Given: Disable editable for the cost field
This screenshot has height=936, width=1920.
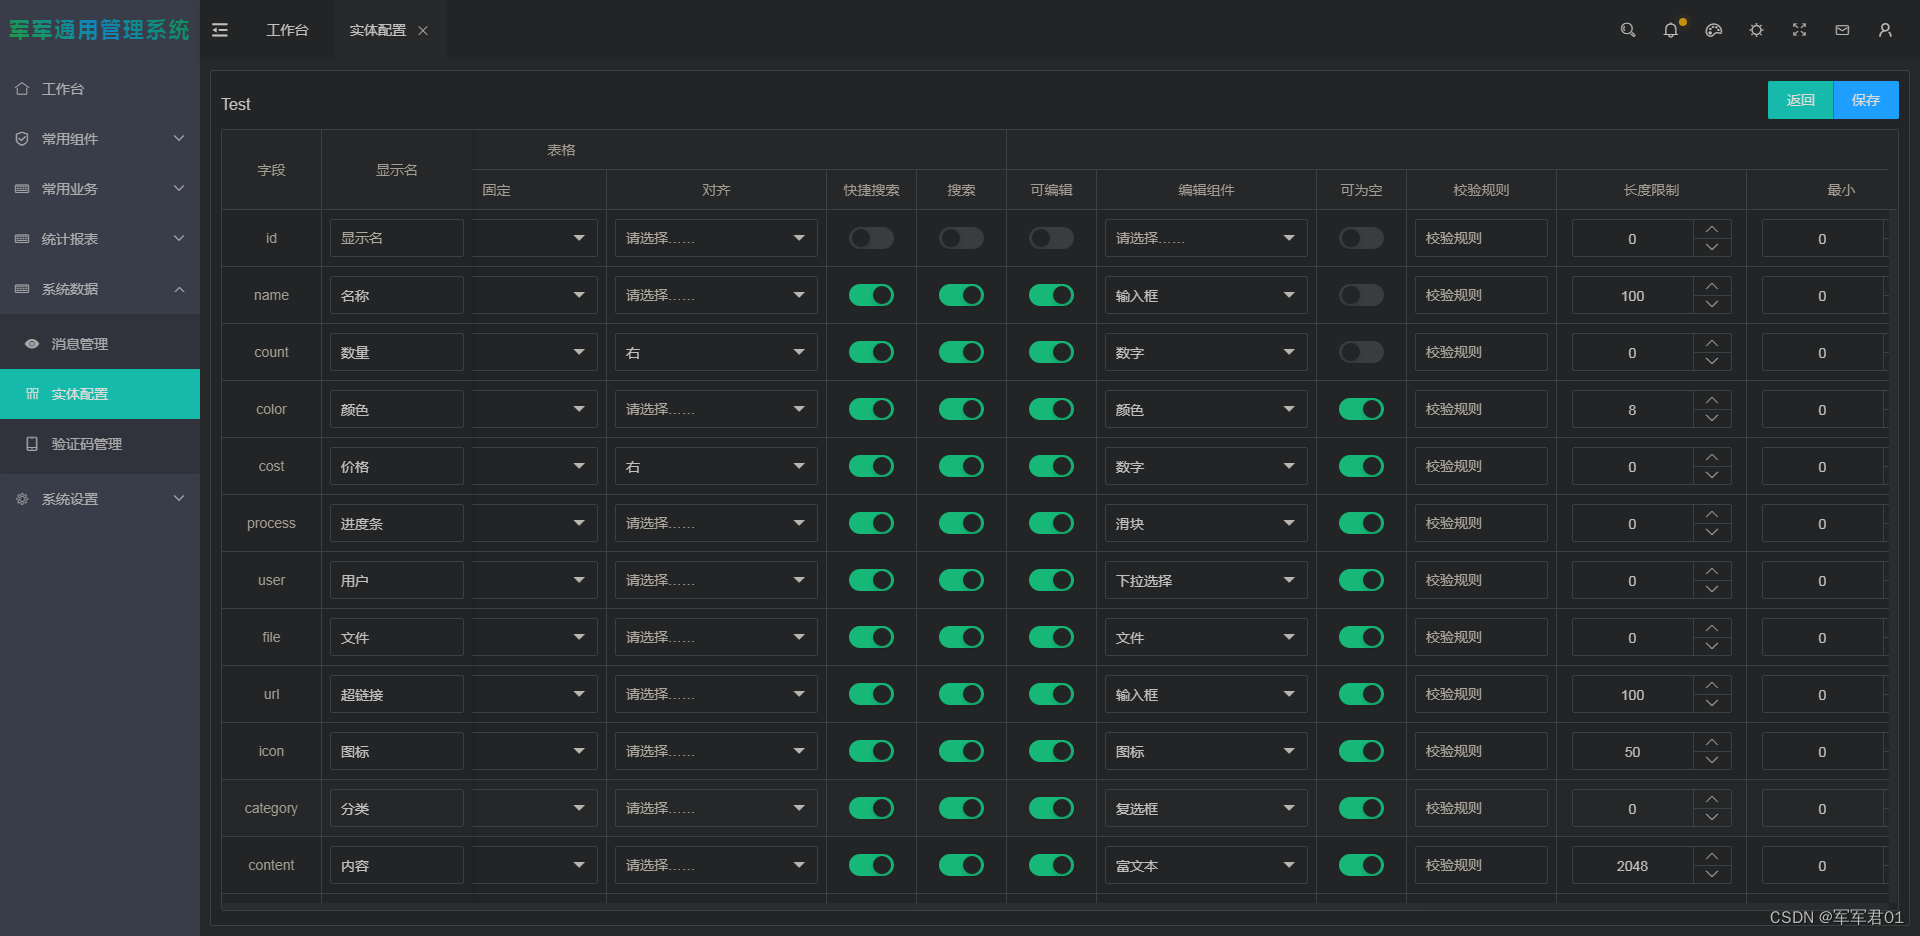Looking at the screenshot, I should pyautogui.click(x=1051, y=466).
